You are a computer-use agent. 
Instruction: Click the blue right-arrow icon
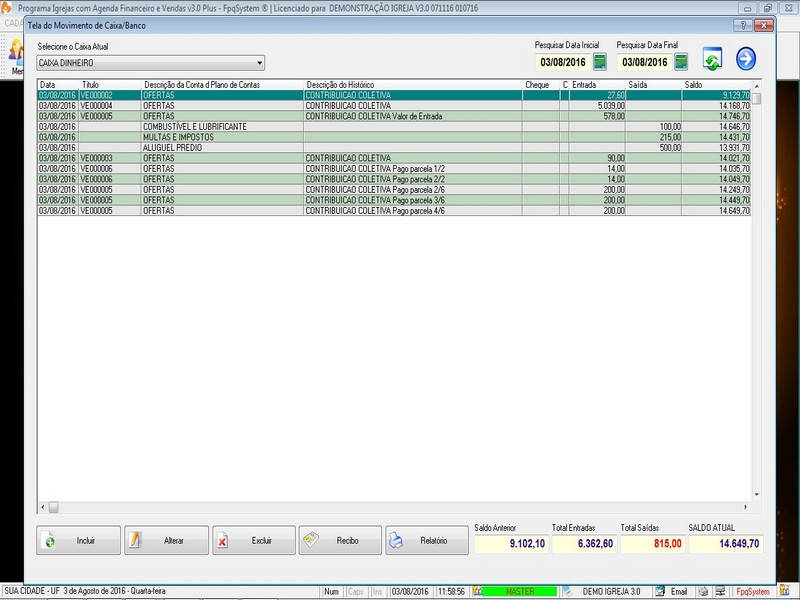745,59
